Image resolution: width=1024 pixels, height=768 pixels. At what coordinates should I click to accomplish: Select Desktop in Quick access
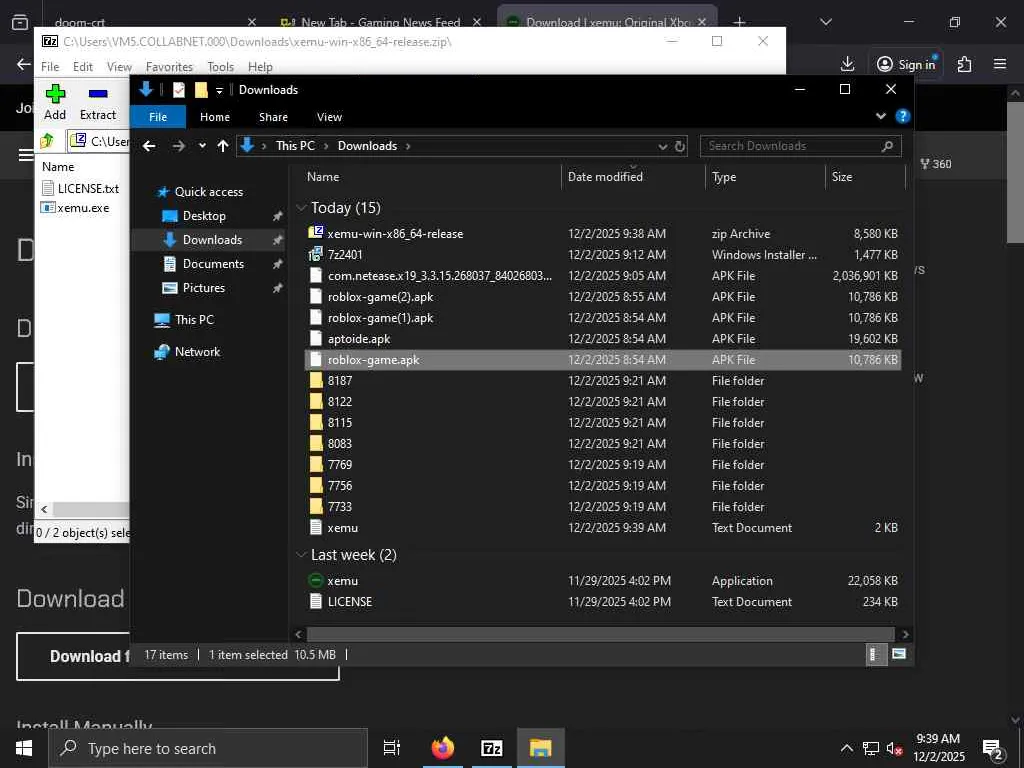coord(204,216)
